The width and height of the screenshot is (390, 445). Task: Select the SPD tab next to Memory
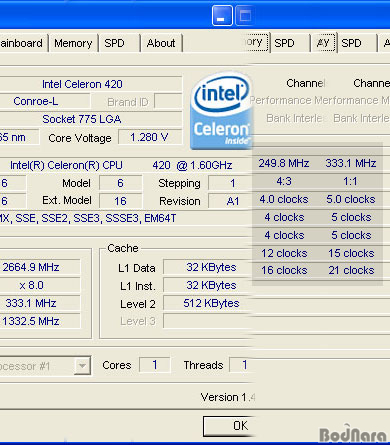[114, 43]
